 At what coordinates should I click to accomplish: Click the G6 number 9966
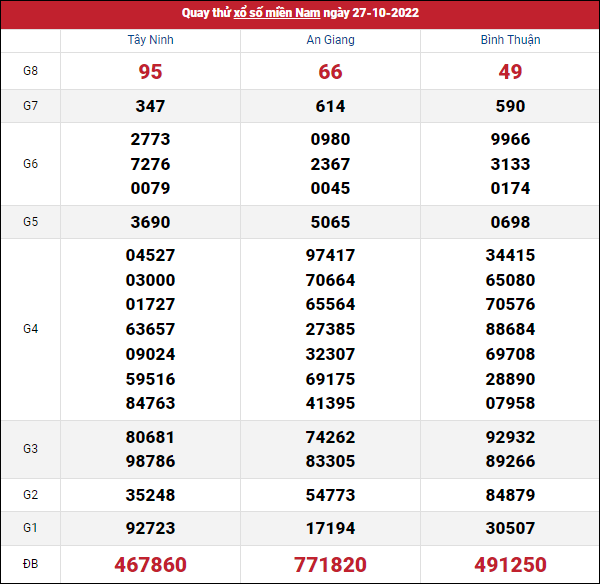[x=510, y=139]
